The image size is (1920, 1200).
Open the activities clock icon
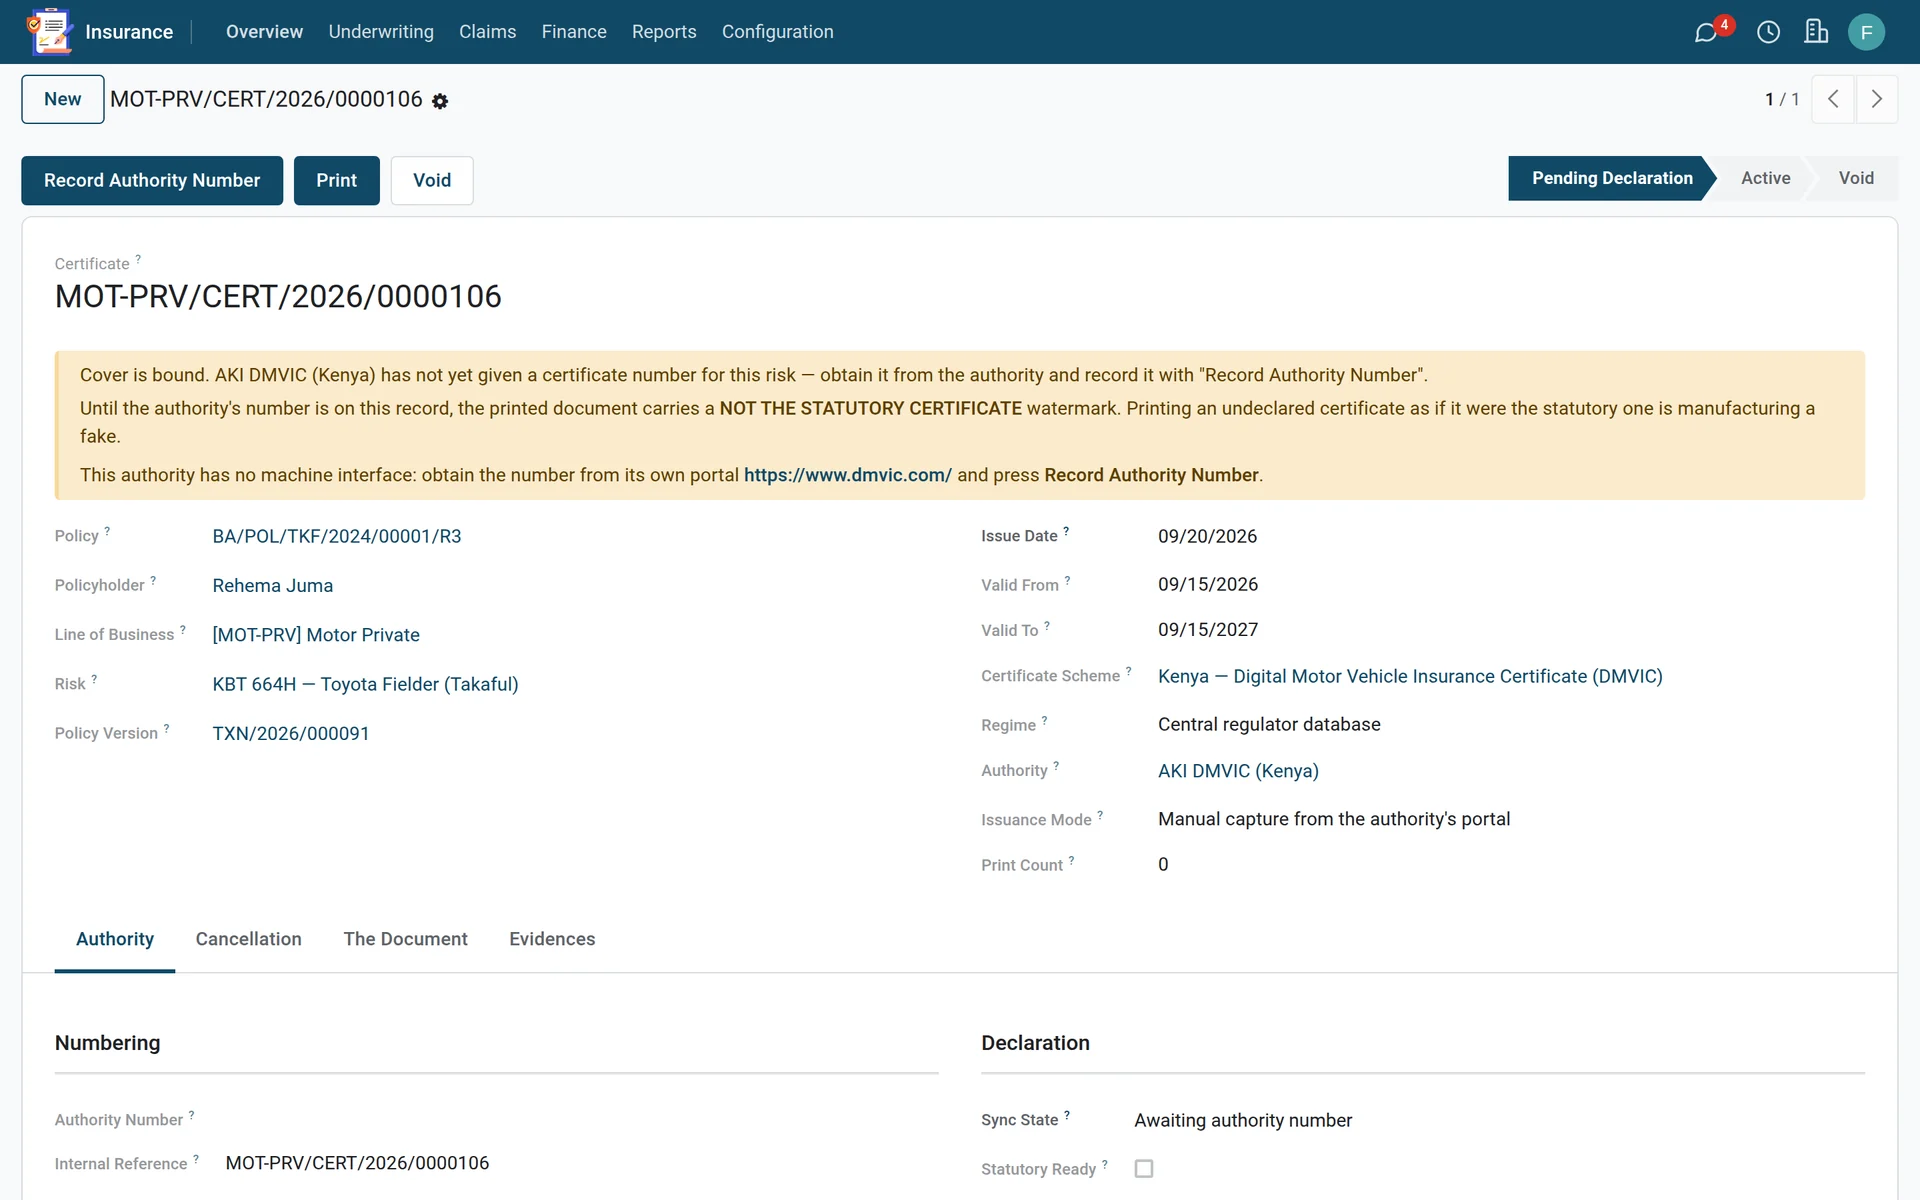tap(1768, 32)
